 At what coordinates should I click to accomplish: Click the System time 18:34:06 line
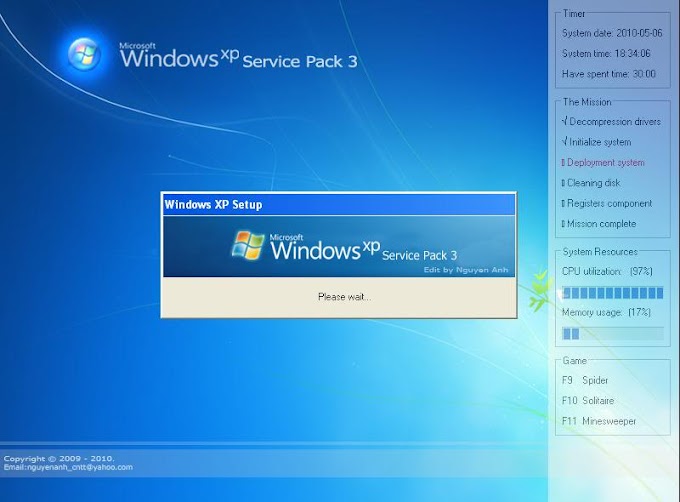(606, 53)
